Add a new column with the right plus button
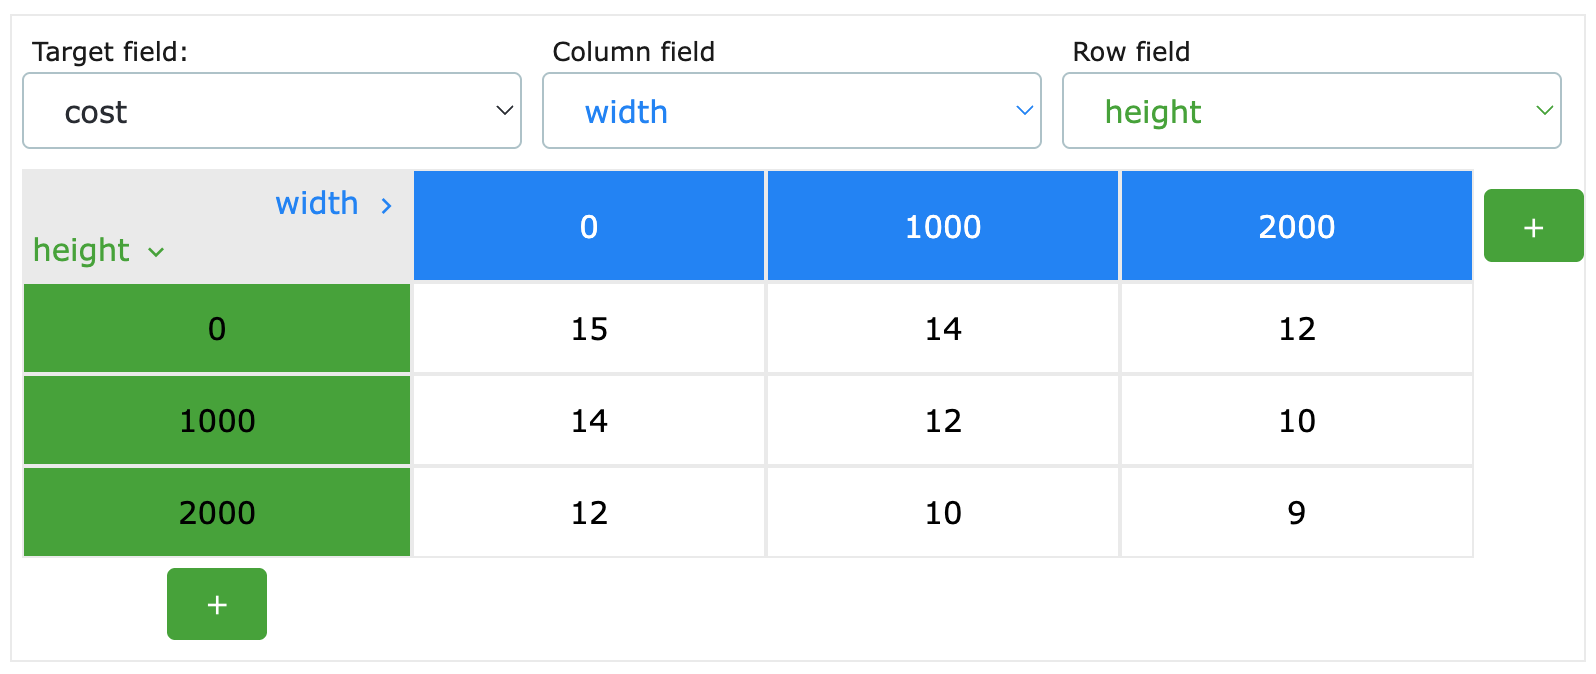 (x=1533, y=226)
